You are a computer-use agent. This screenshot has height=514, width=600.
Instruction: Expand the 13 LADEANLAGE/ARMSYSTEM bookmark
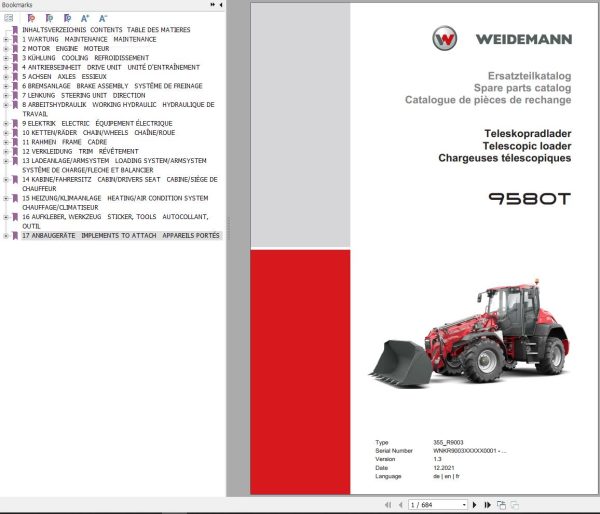(6, 161)
